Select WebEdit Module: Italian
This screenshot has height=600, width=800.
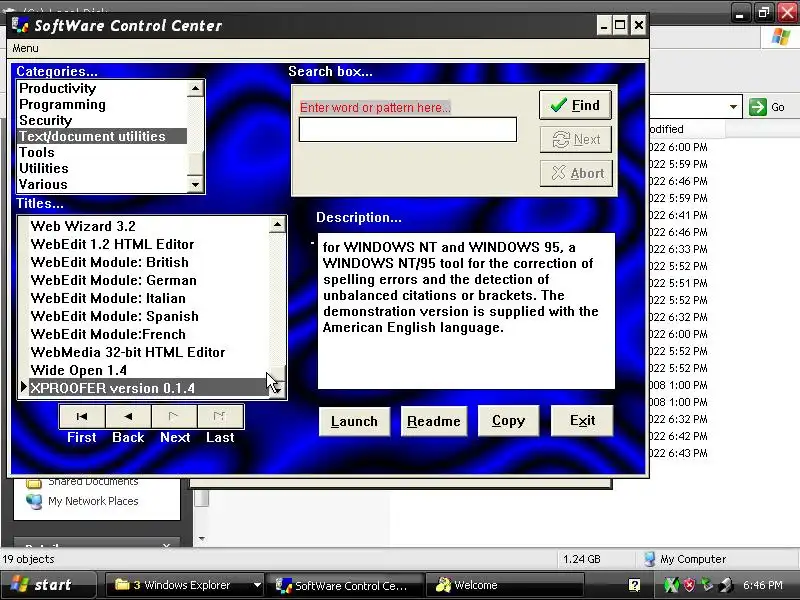148,298
